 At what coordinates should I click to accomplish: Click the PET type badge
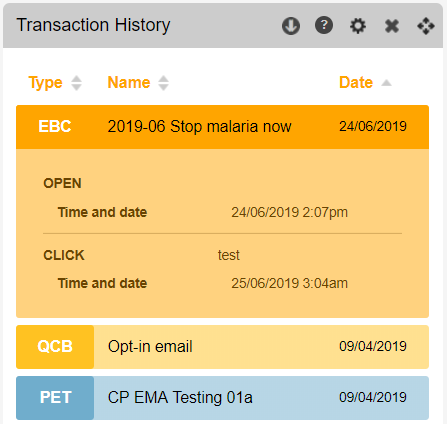(x=55, y=398)
